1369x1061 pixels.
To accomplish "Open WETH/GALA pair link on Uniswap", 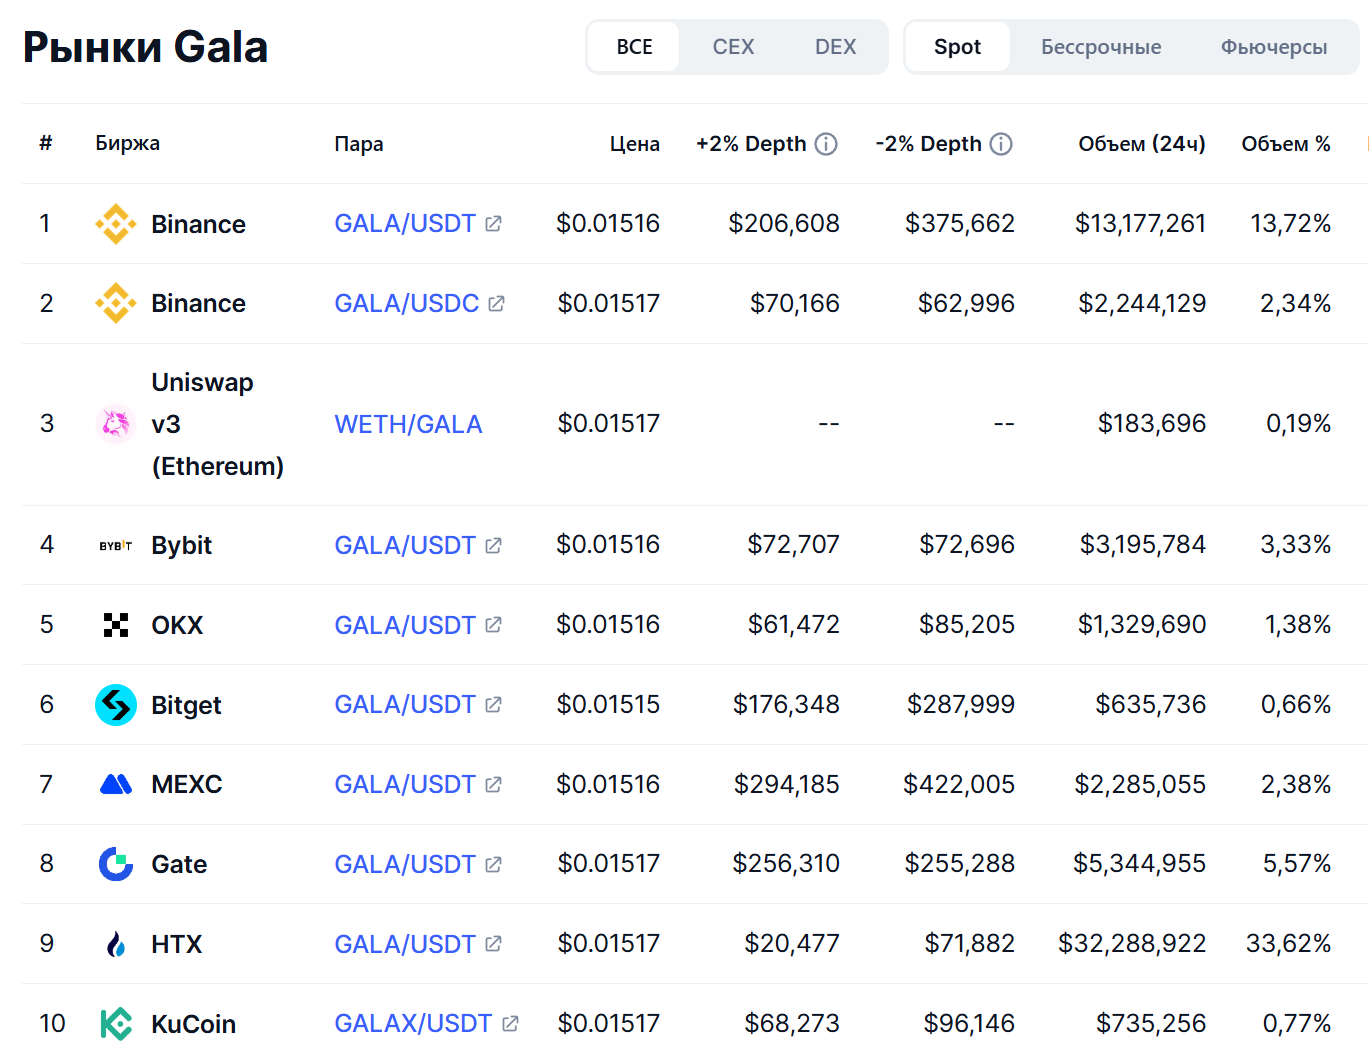I will tap(408, 424).
